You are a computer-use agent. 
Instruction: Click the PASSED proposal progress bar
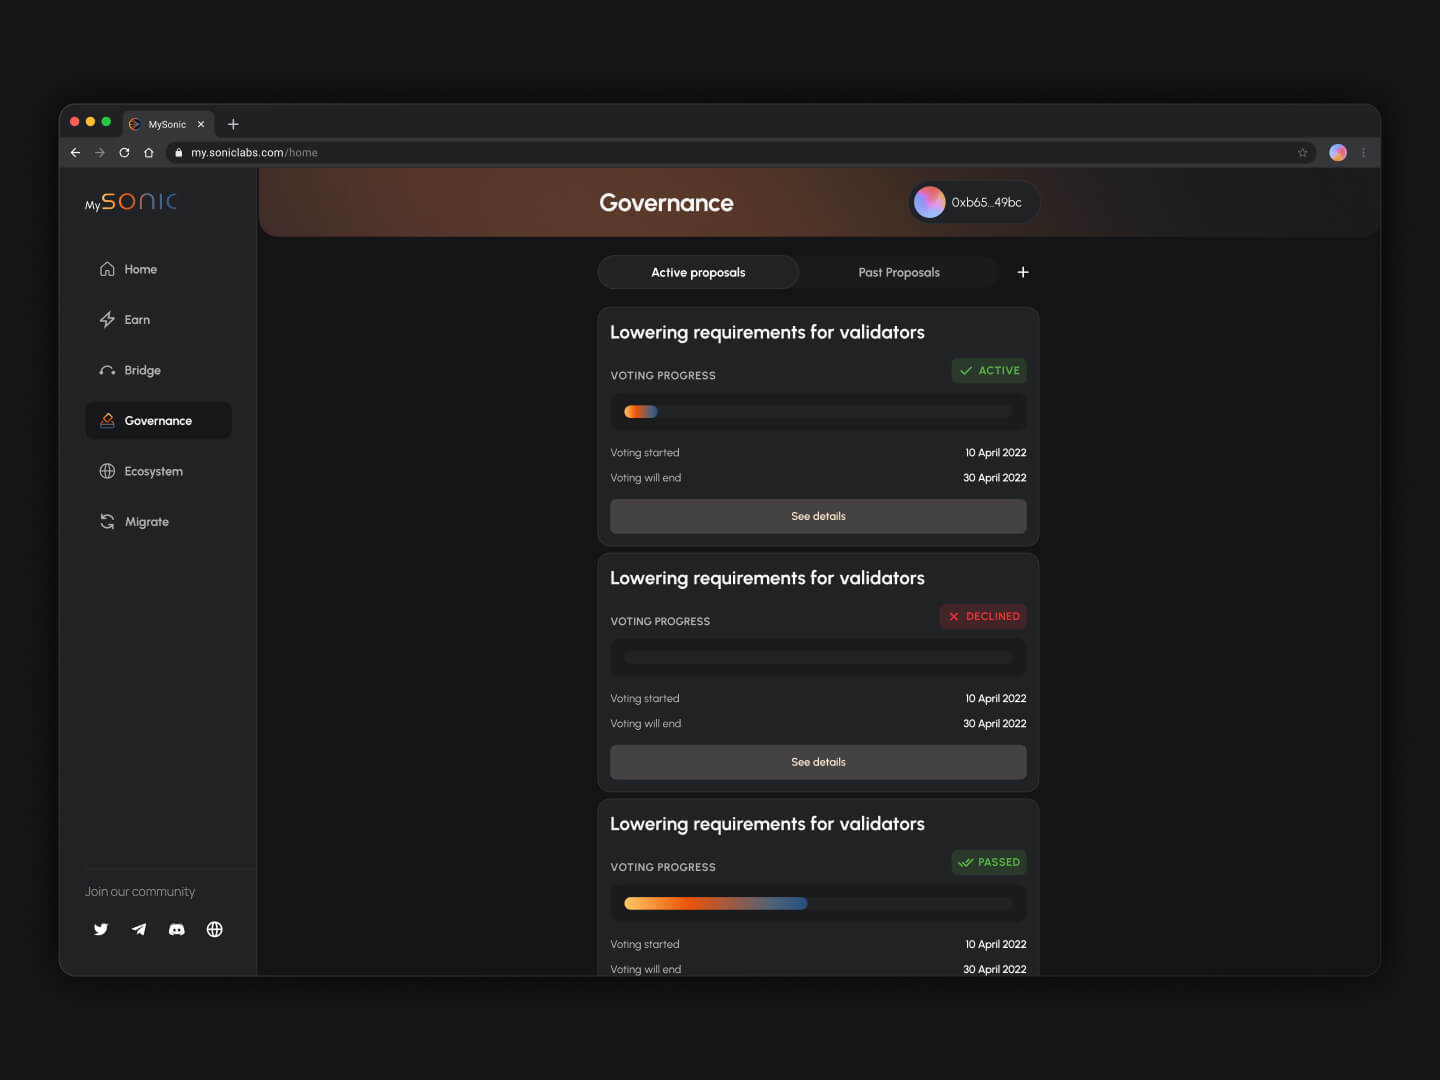(818, 903)
